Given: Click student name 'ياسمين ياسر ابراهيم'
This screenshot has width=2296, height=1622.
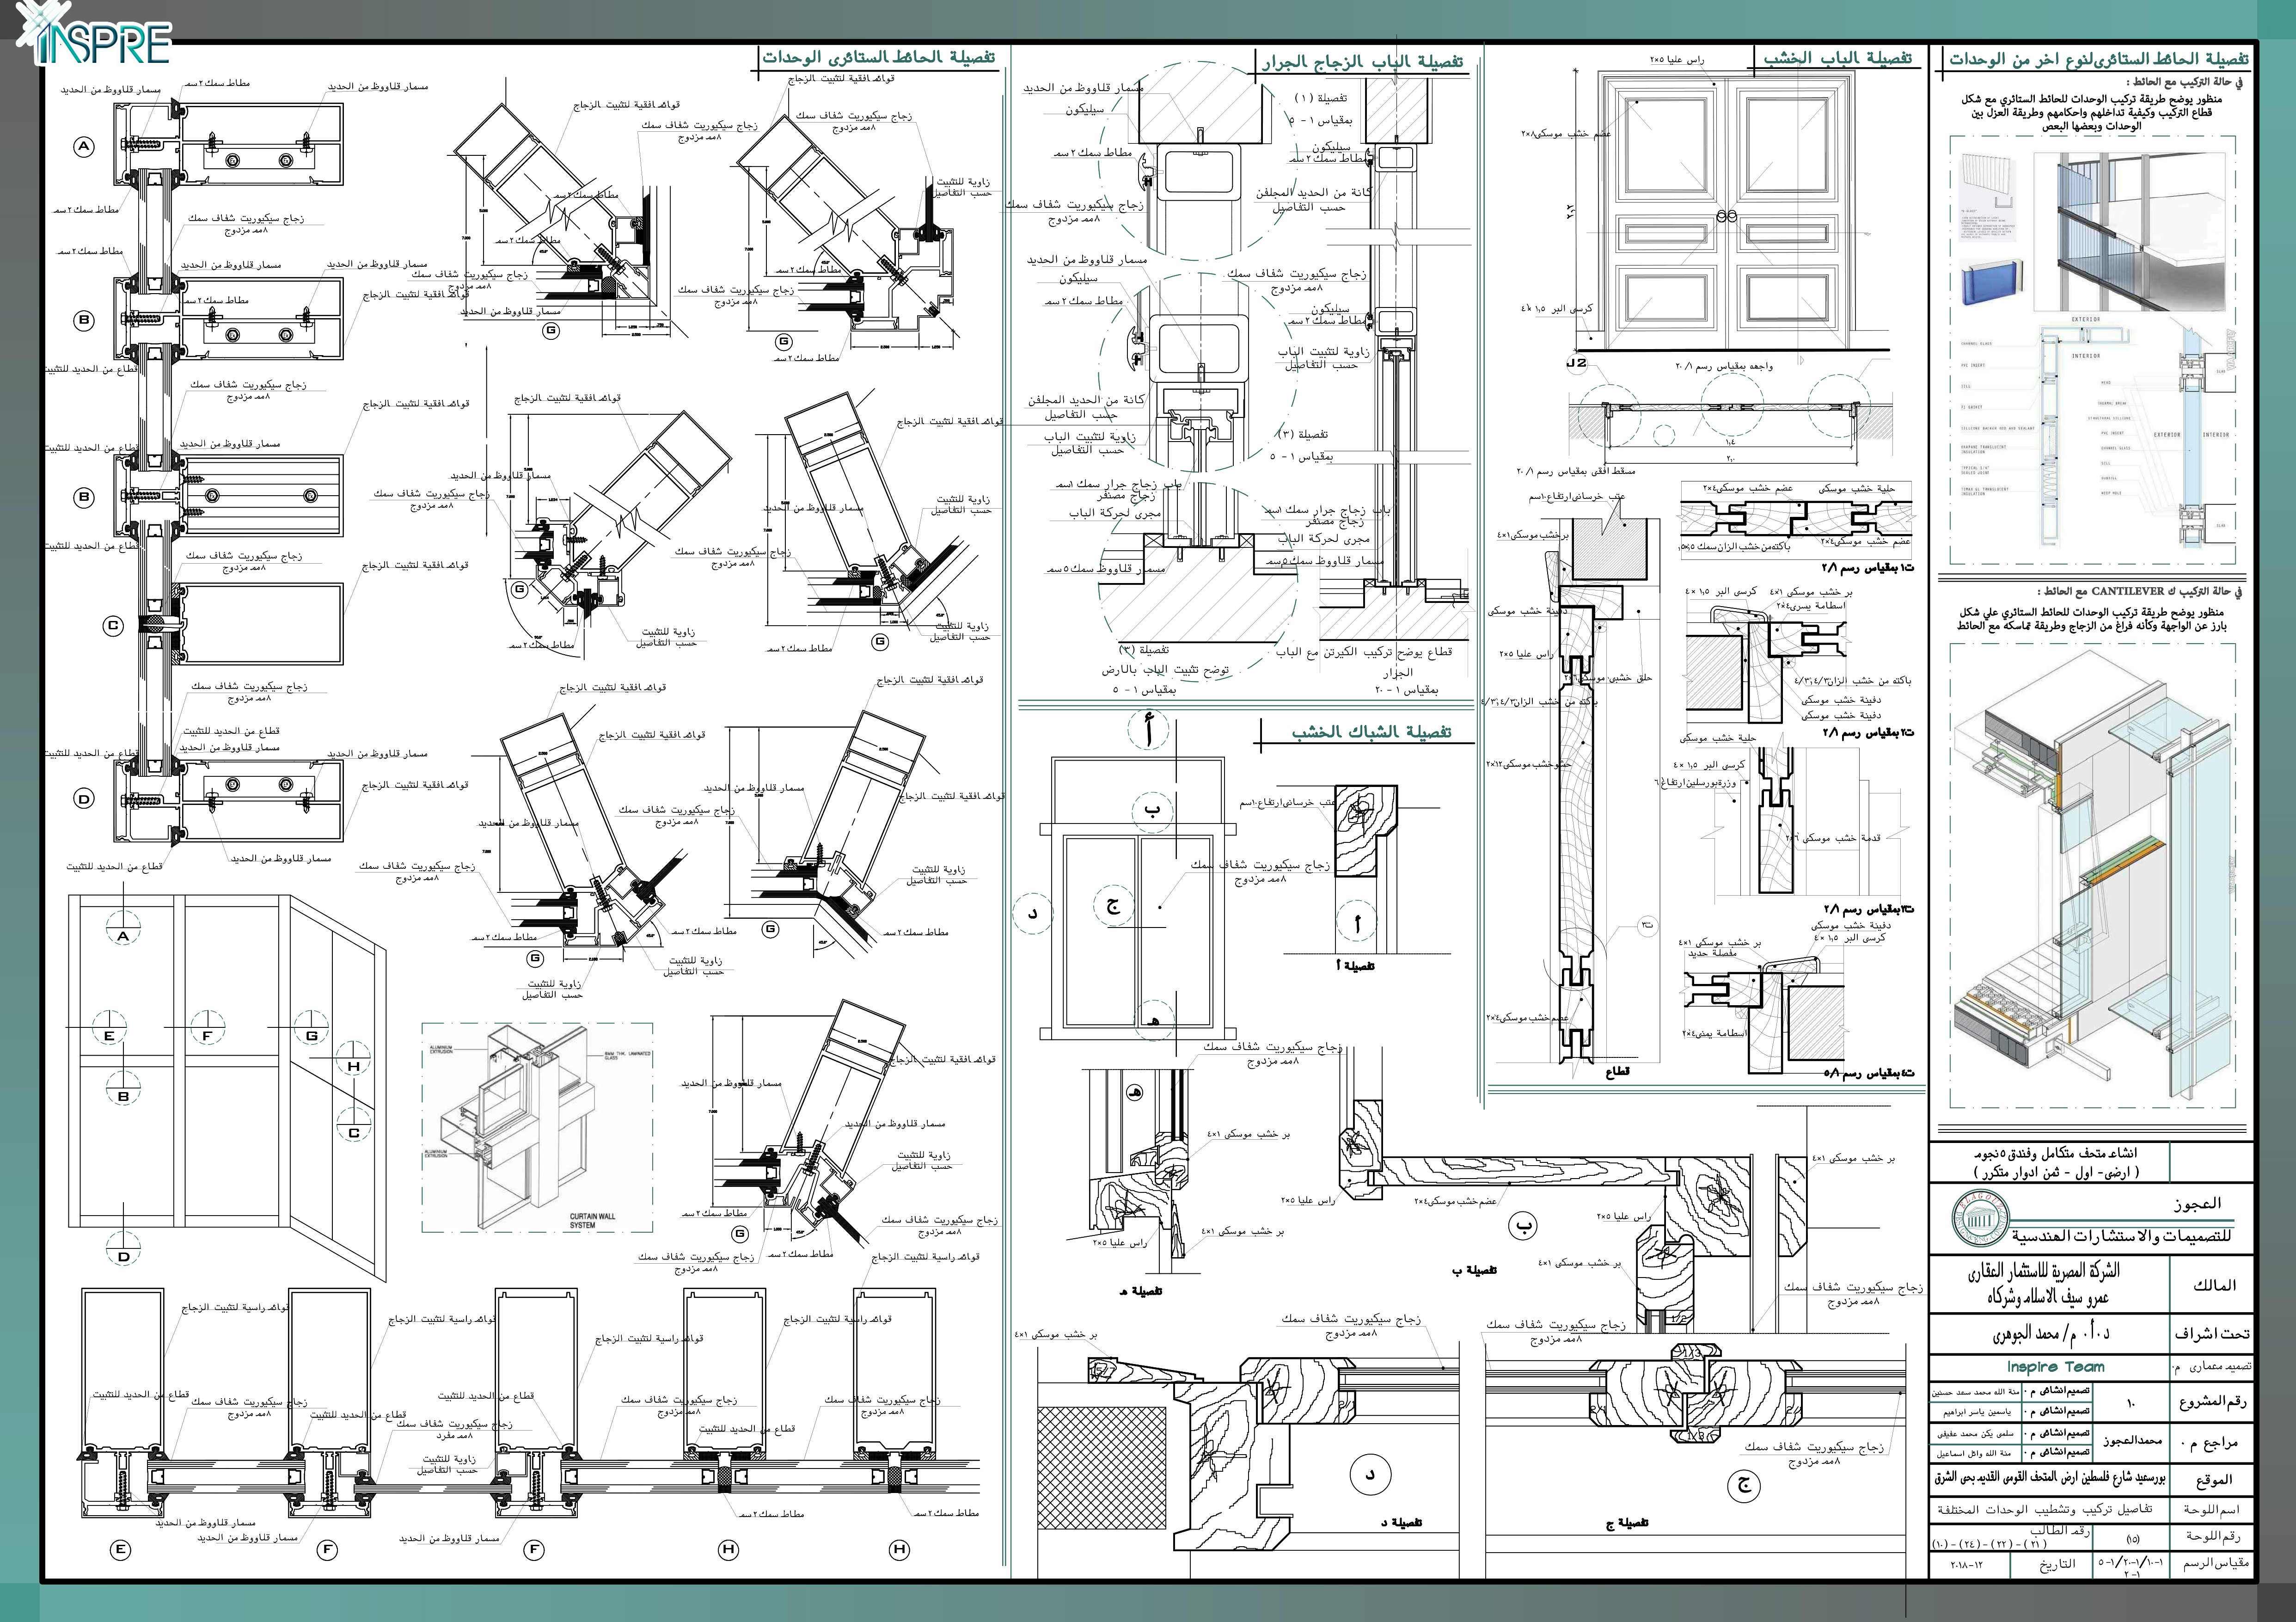Looking at the screenshot, I should [x=1977, y=1412].
